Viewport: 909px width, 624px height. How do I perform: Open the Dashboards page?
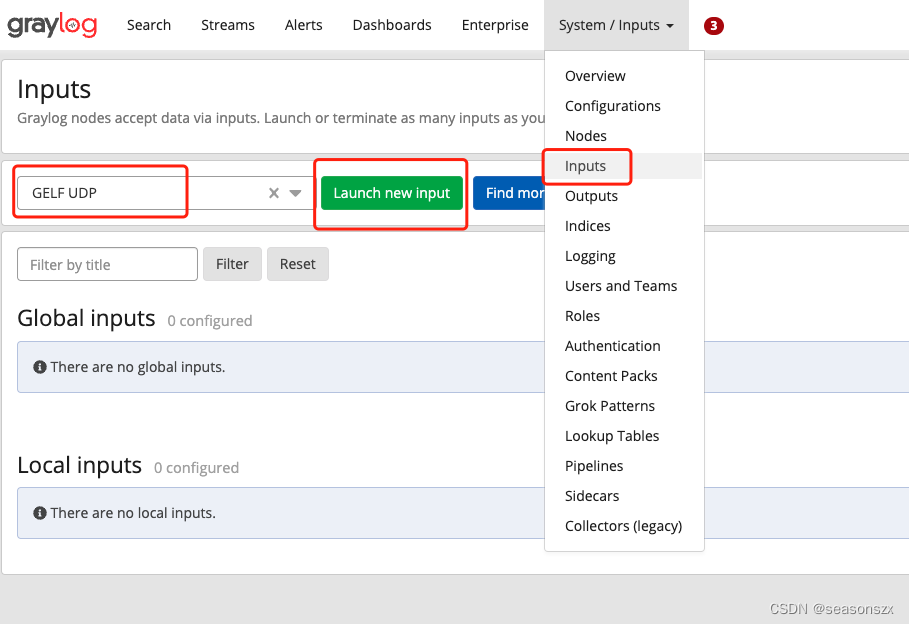click(392, 25)
